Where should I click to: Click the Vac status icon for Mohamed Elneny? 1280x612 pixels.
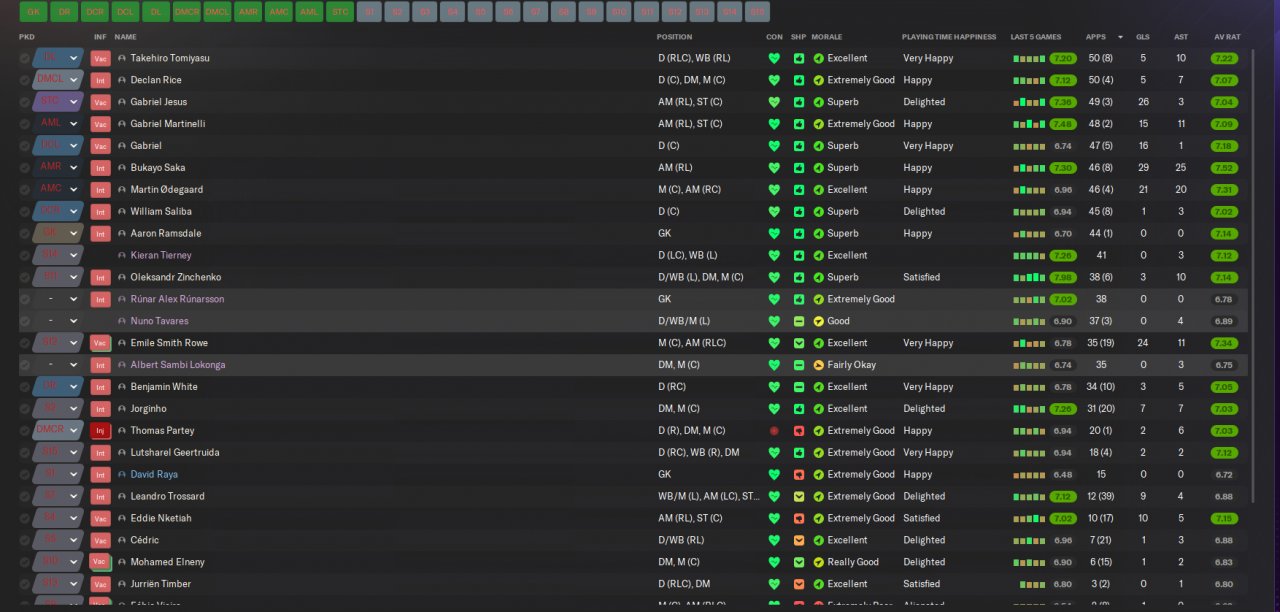click(x=100, y=562)
